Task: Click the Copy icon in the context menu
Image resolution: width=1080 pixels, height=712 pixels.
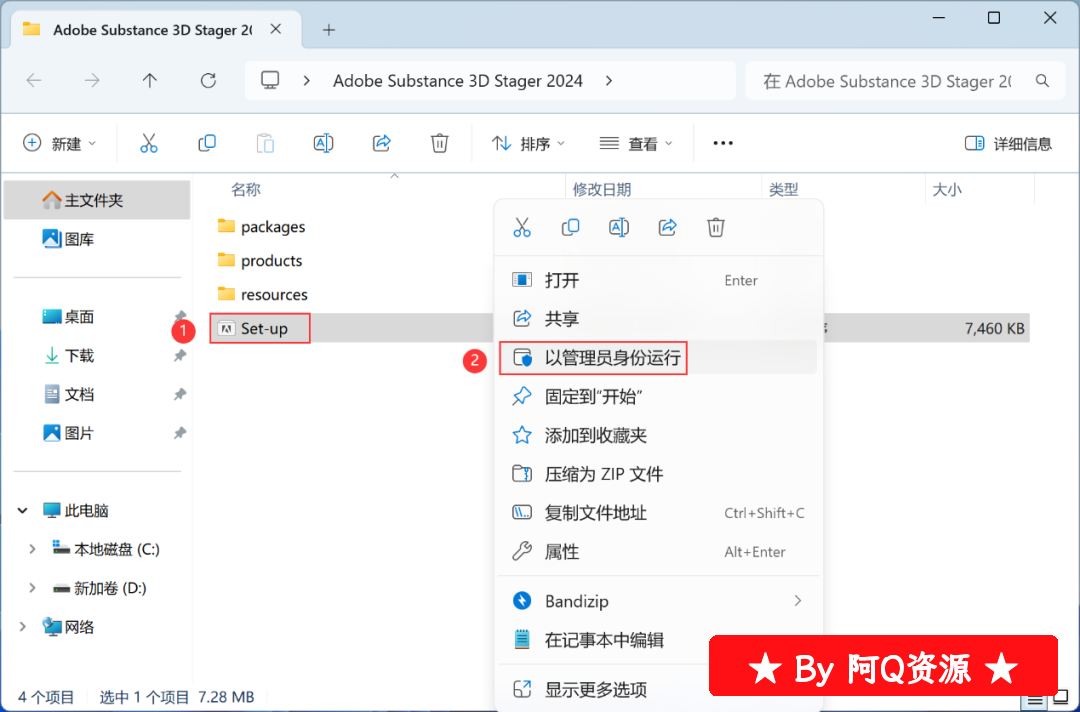Action: tap(570, 227)
